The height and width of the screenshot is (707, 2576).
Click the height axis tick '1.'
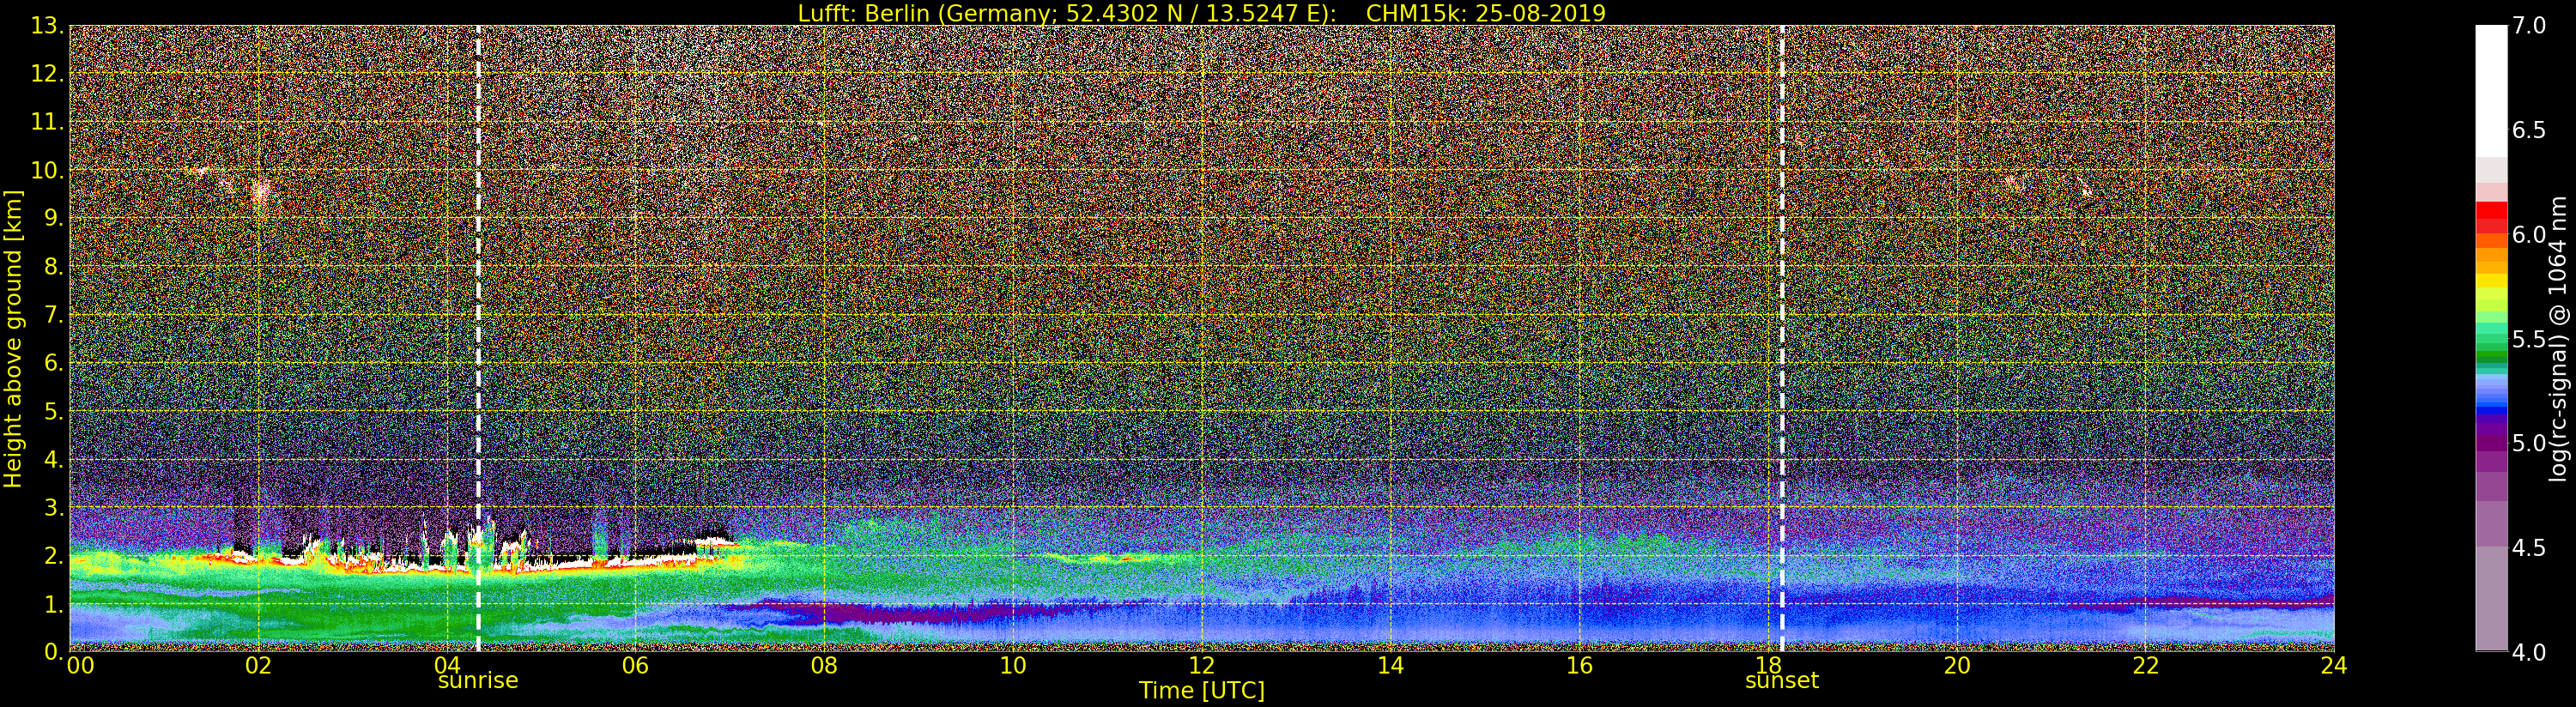(54, 604)
